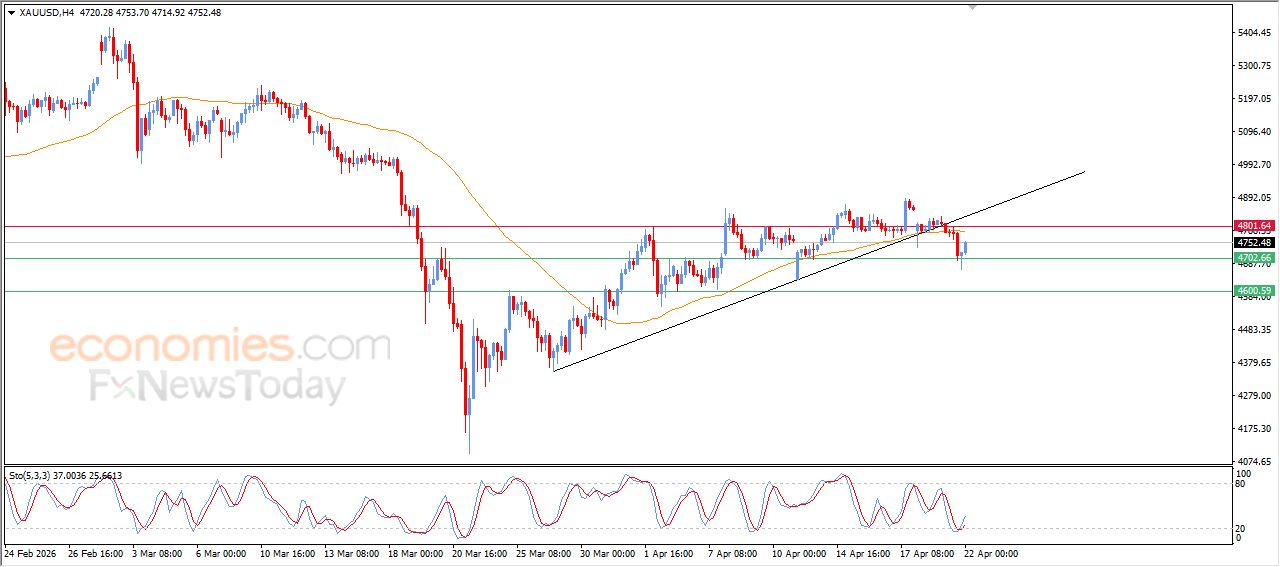Click the 22 Apr 00:00 date label

[991, 552]
